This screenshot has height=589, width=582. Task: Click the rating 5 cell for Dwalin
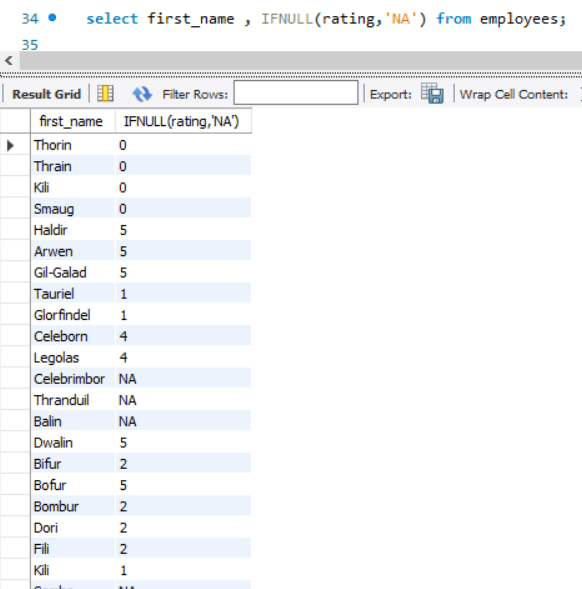click(x=183, y=443)
